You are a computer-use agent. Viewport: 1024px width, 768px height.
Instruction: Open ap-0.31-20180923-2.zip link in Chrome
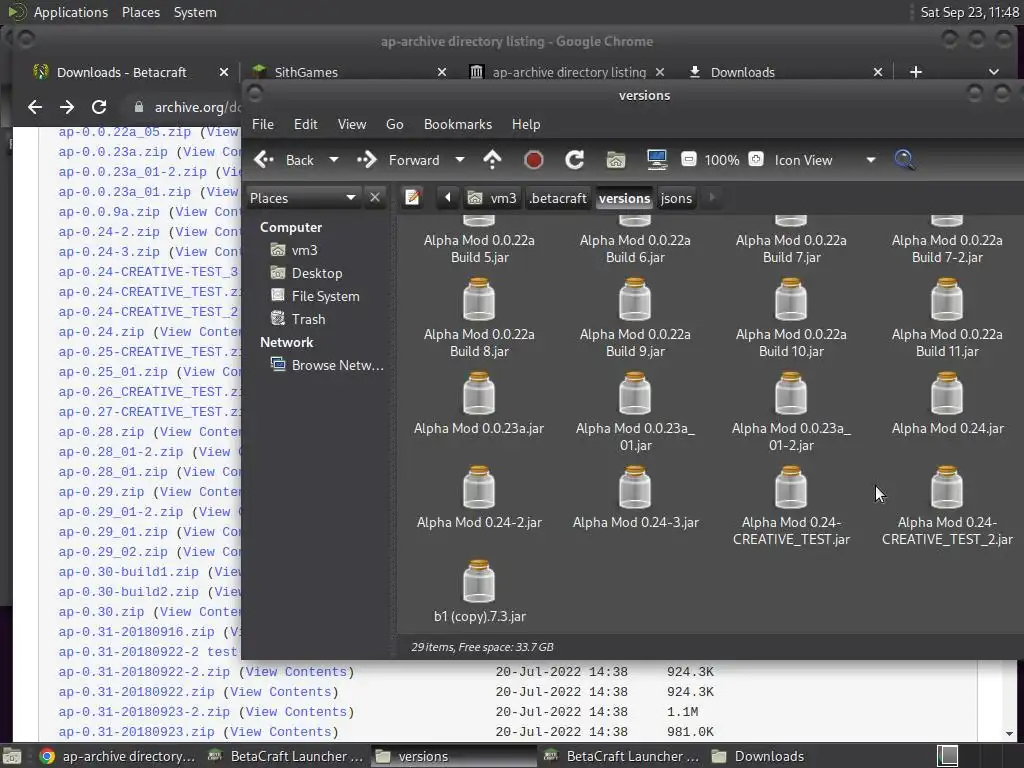144,712
